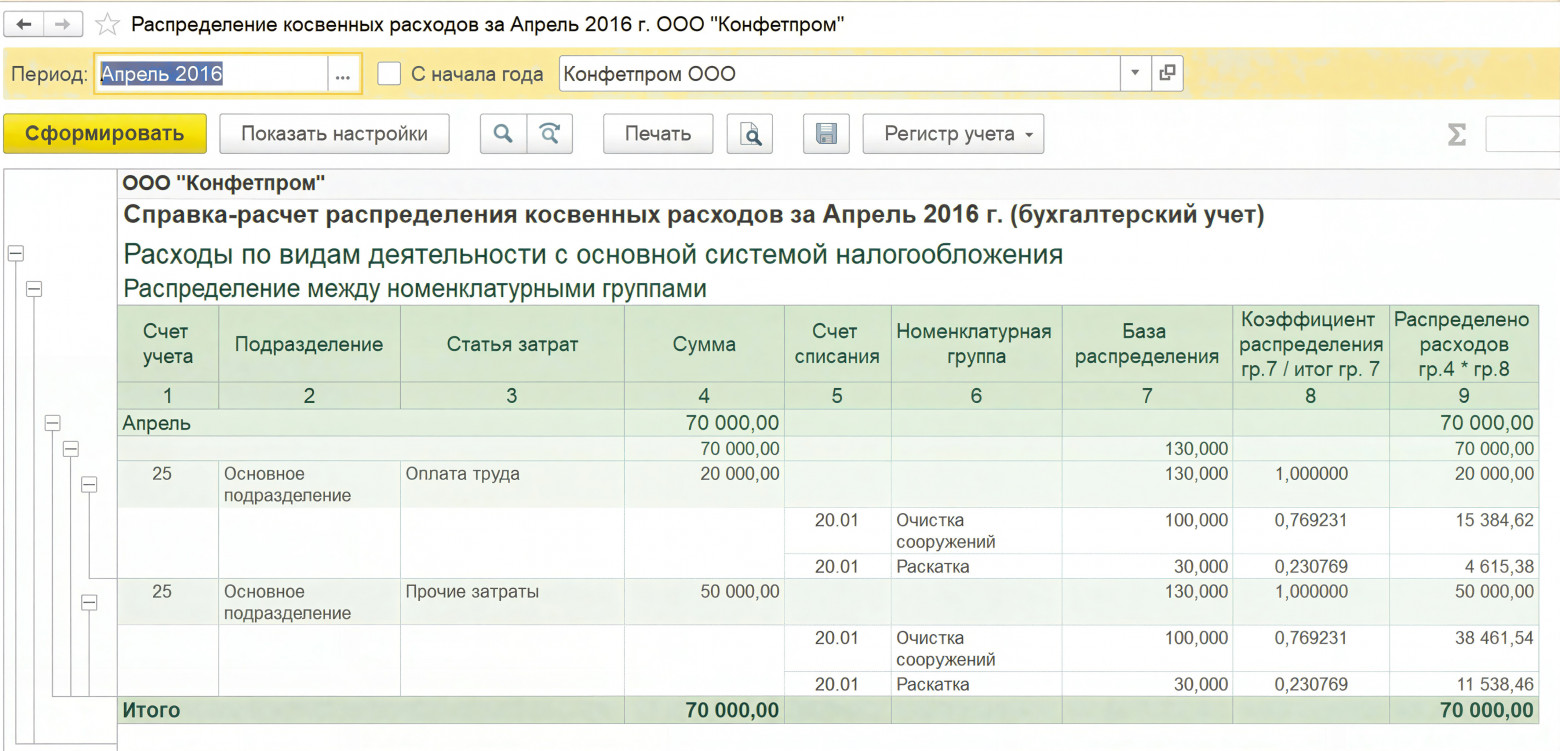Screen dimensions: 1560x751
Task: Collapse the entire report via top minus expander
Action: tap(15, 253)
